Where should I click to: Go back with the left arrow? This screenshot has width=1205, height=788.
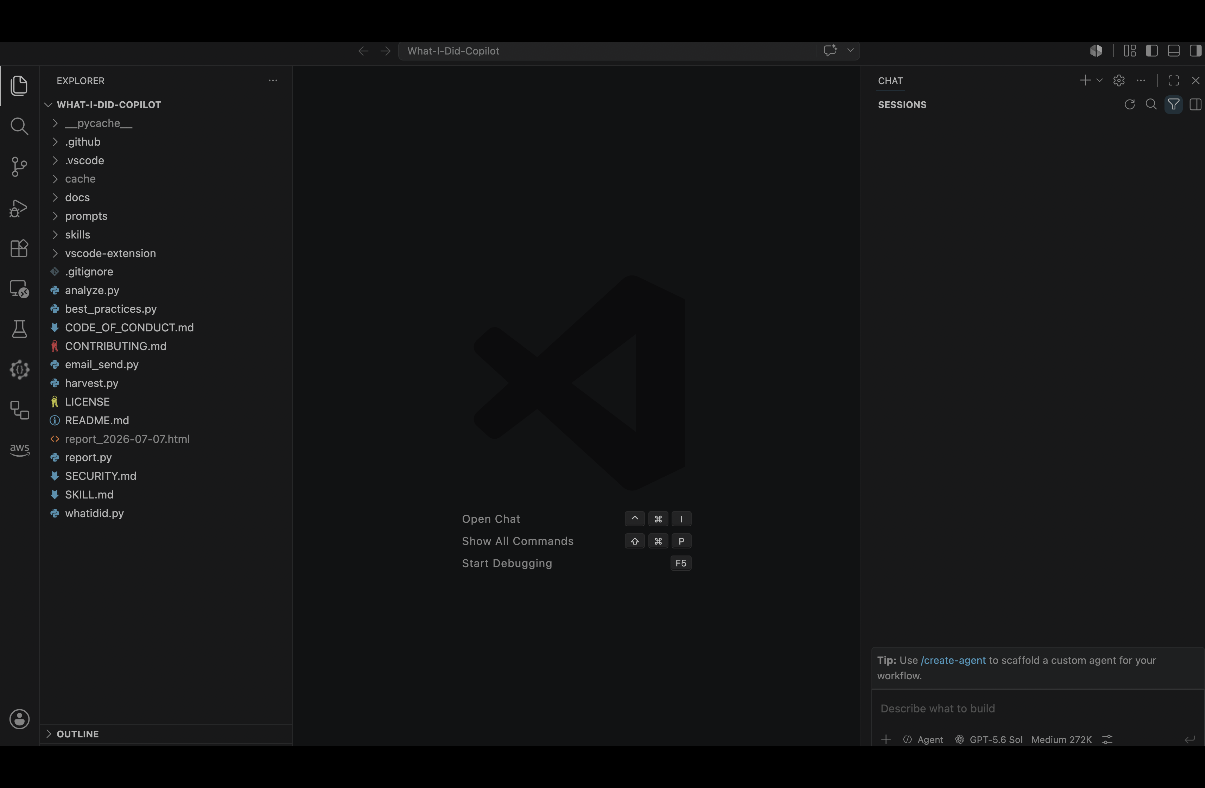pos(363,51)
